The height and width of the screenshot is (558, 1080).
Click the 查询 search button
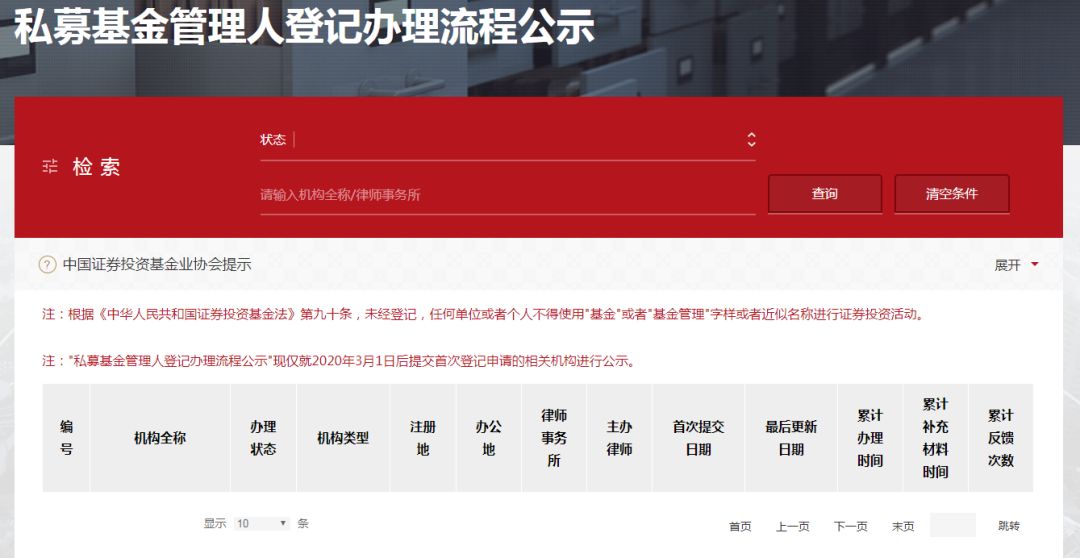pyautogui.click(x=824, y=194)
